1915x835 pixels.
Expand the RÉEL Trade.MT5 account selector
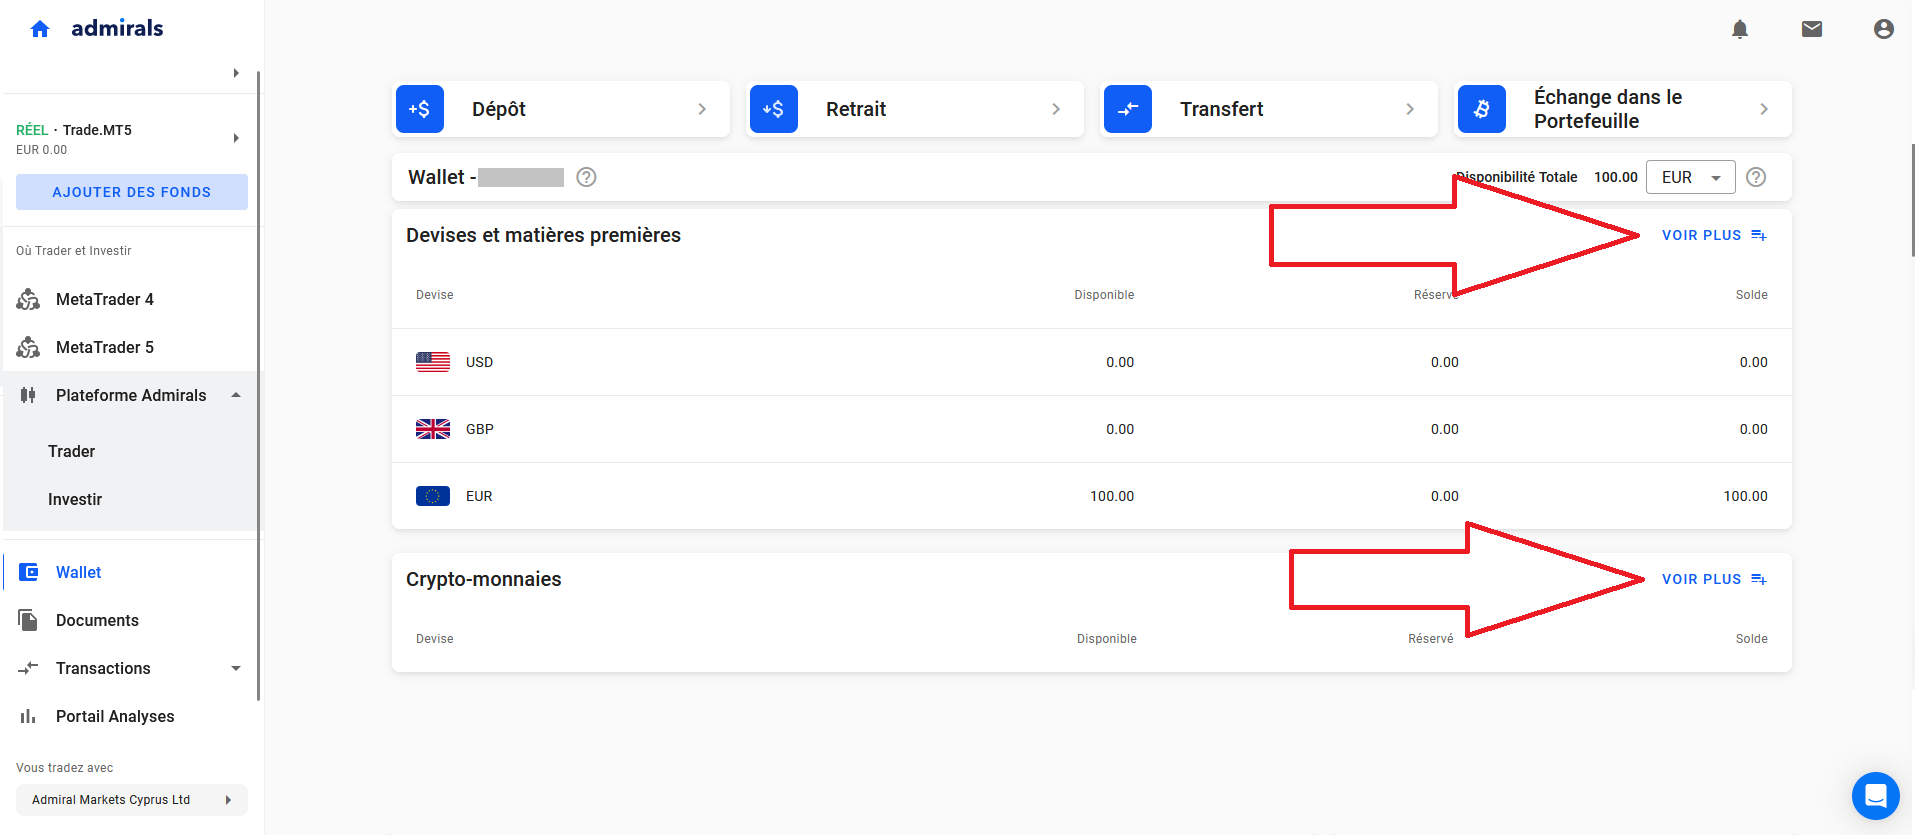[236, 138]
